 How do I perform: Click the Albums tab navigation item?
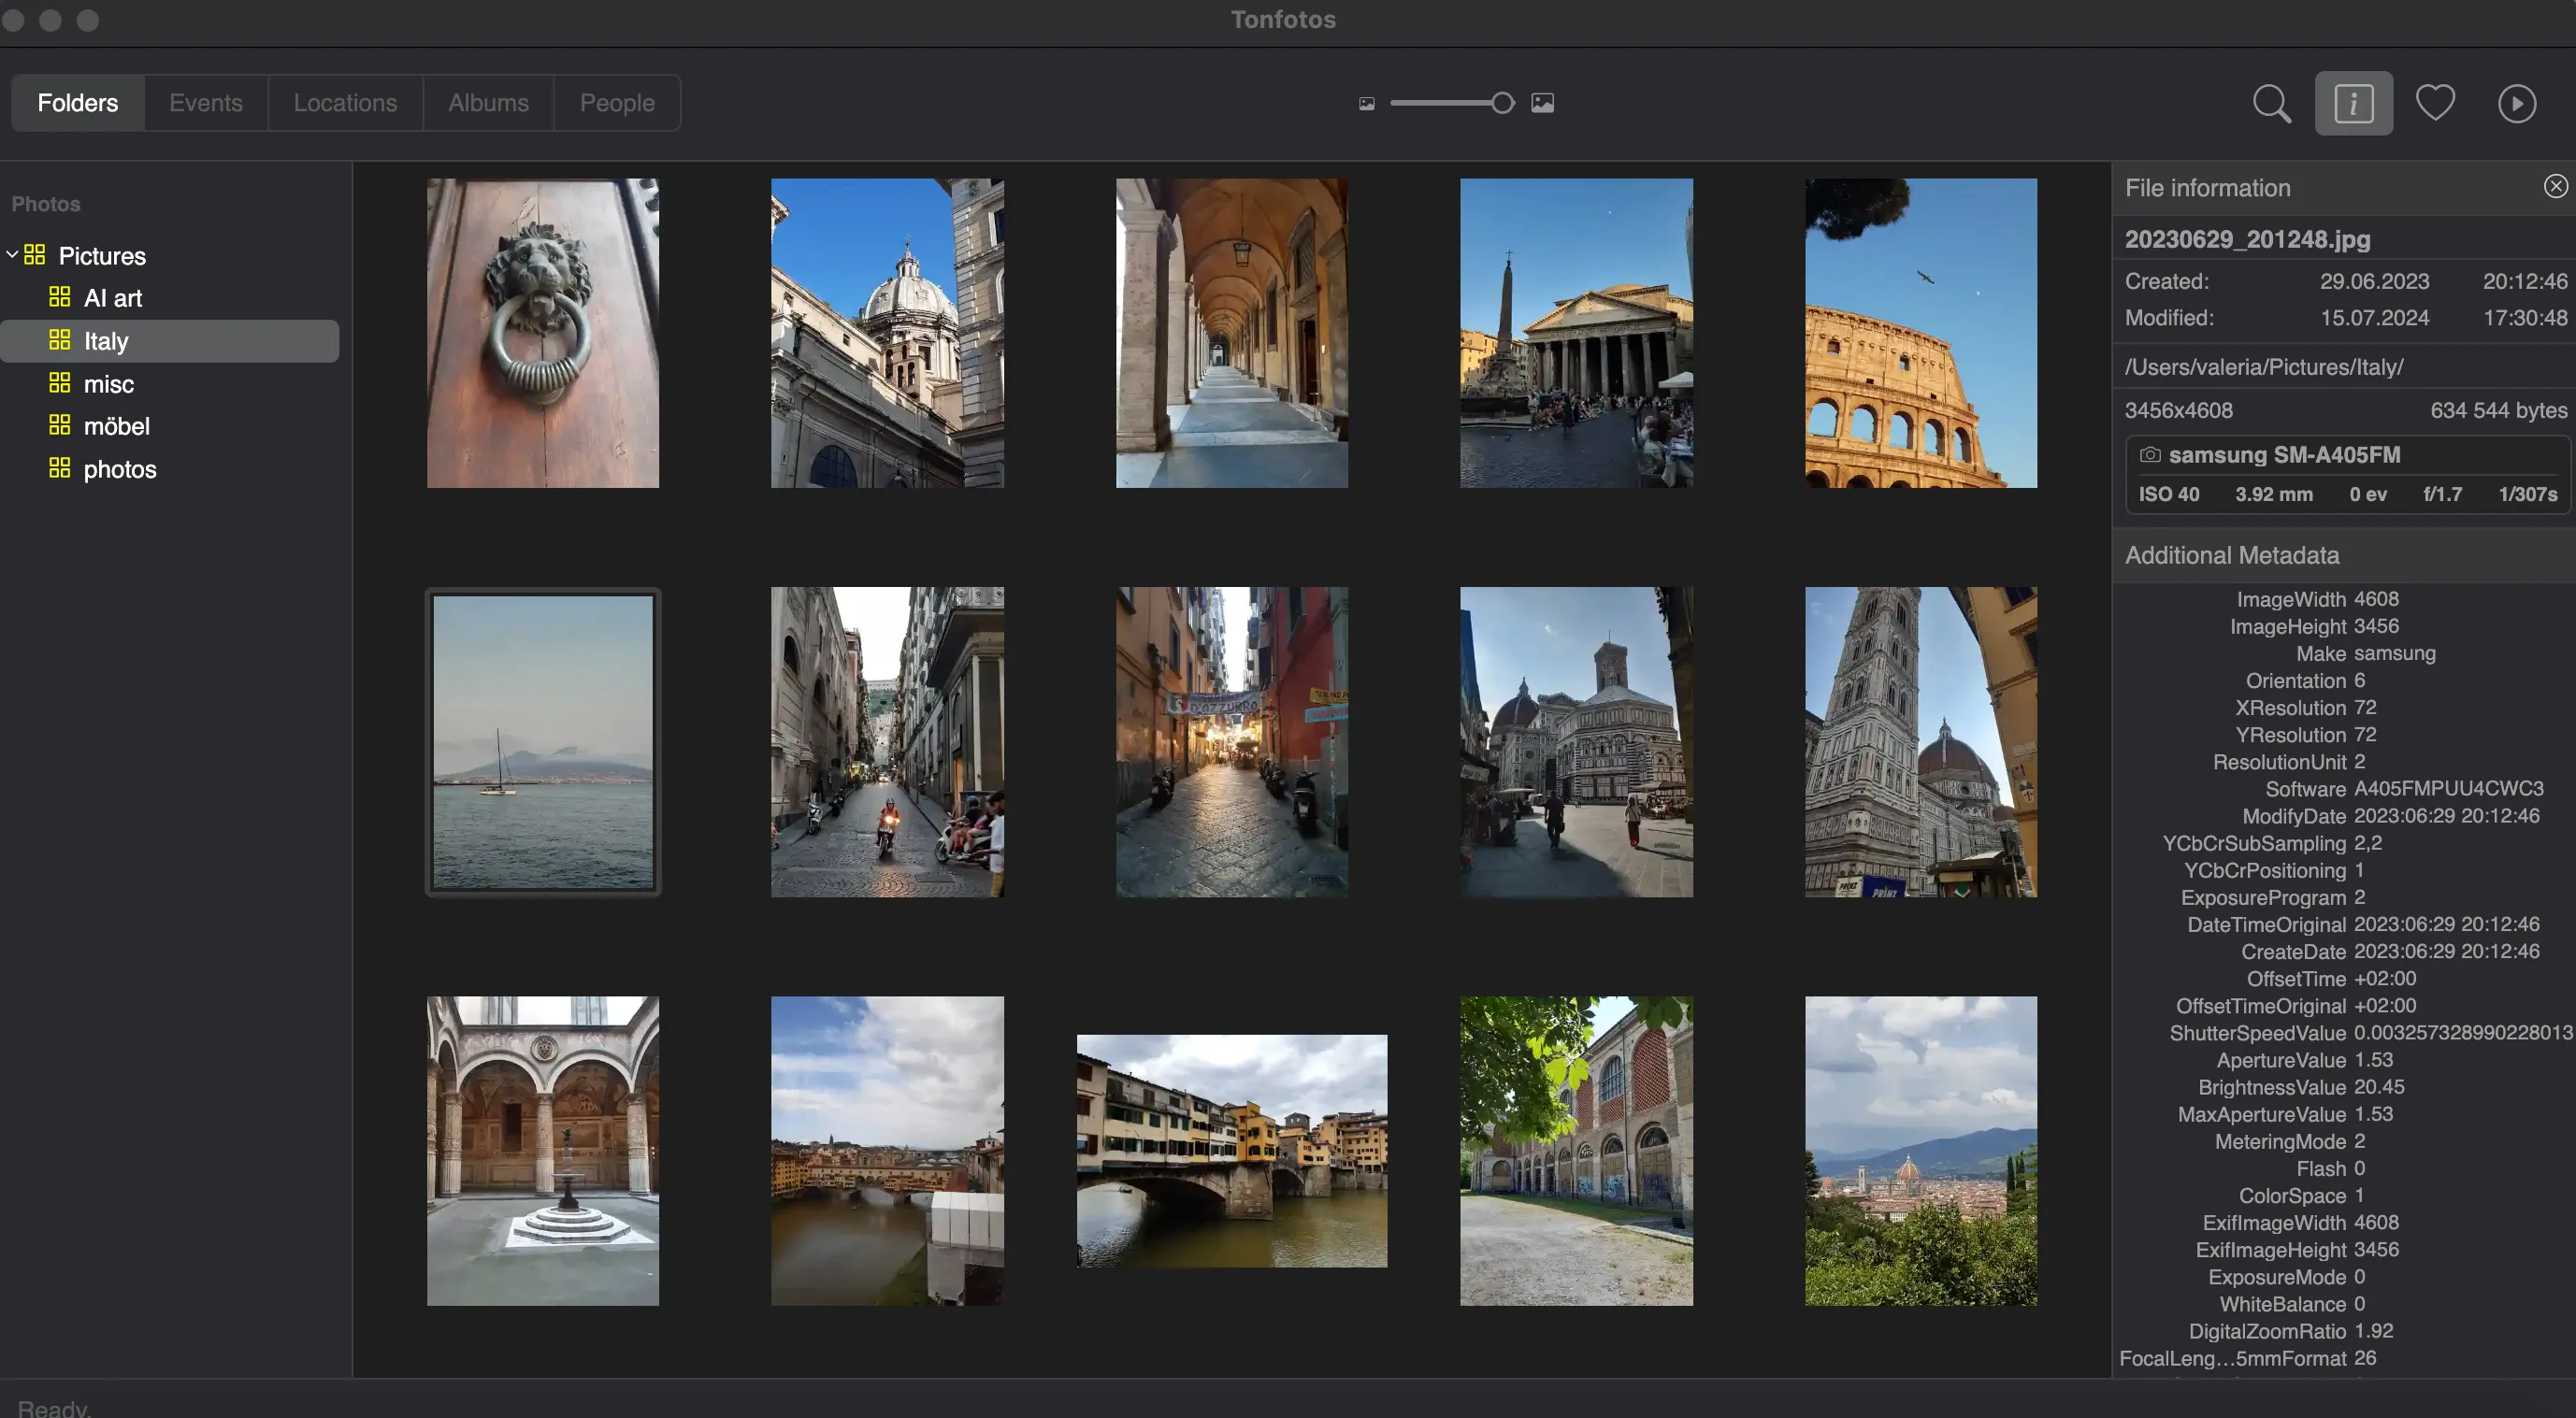pos(489,103)
